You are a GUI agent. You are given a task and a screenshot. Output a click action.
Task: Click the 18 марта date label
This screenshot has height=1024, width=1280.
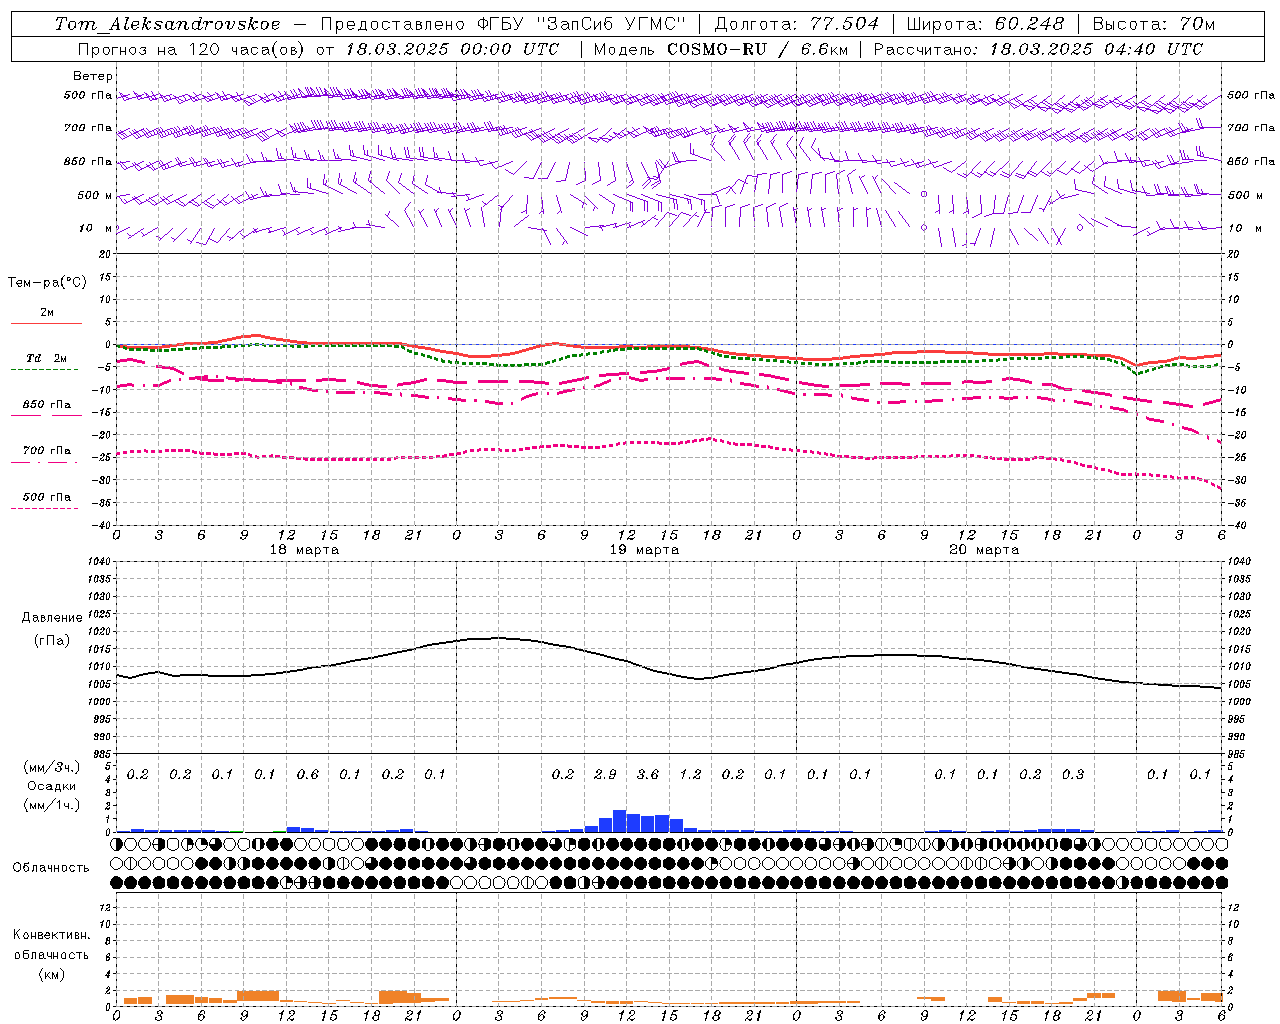(x=304, y=550)
